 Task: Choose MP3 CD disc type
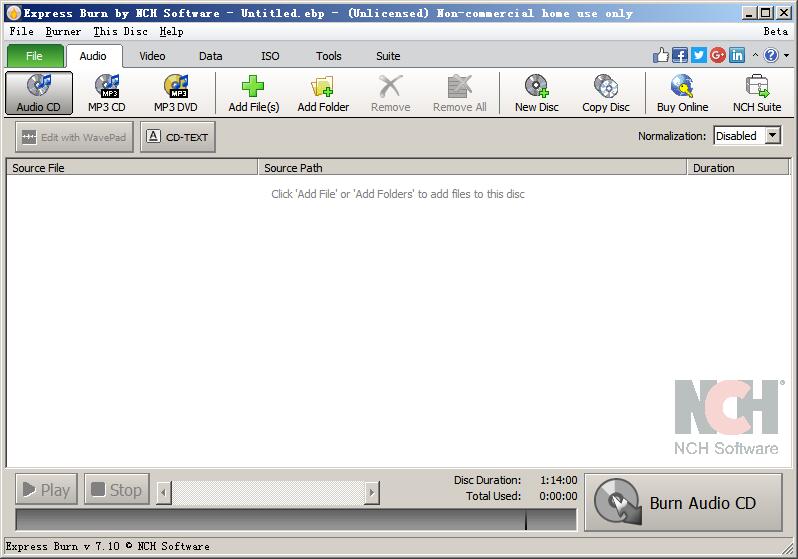point(106,93)
